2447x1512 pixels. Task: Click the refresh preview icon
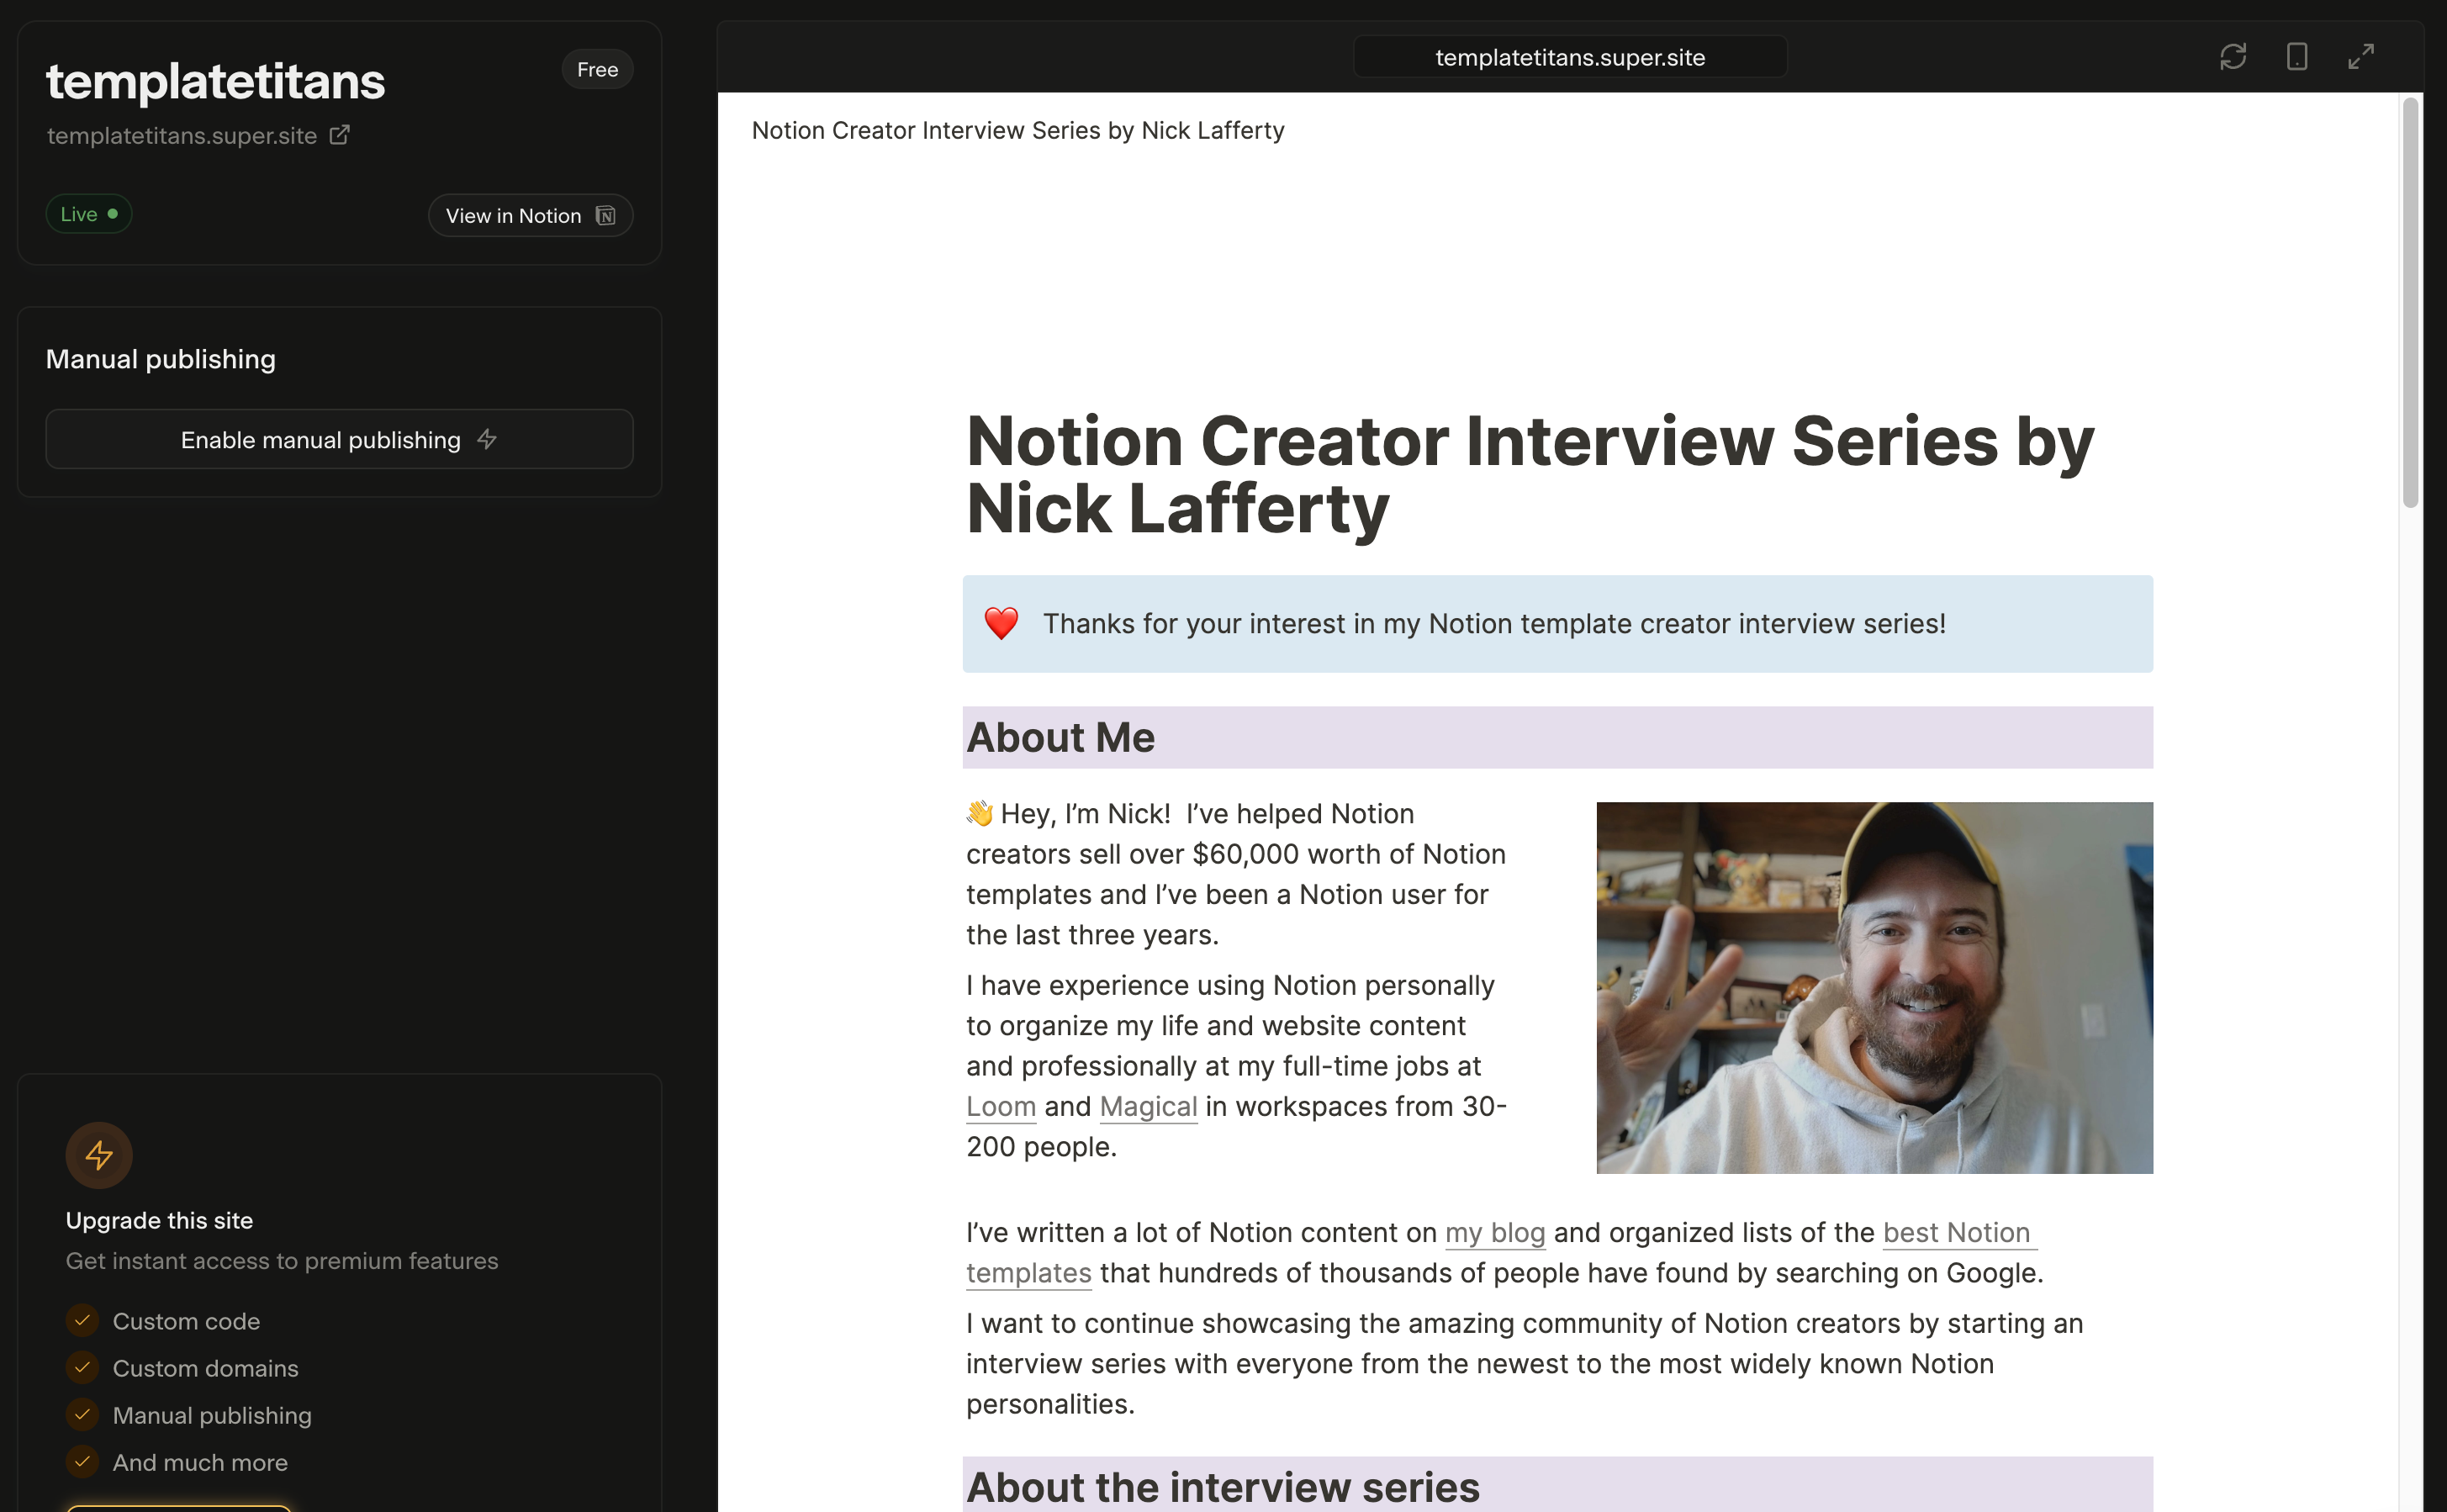2234,57
